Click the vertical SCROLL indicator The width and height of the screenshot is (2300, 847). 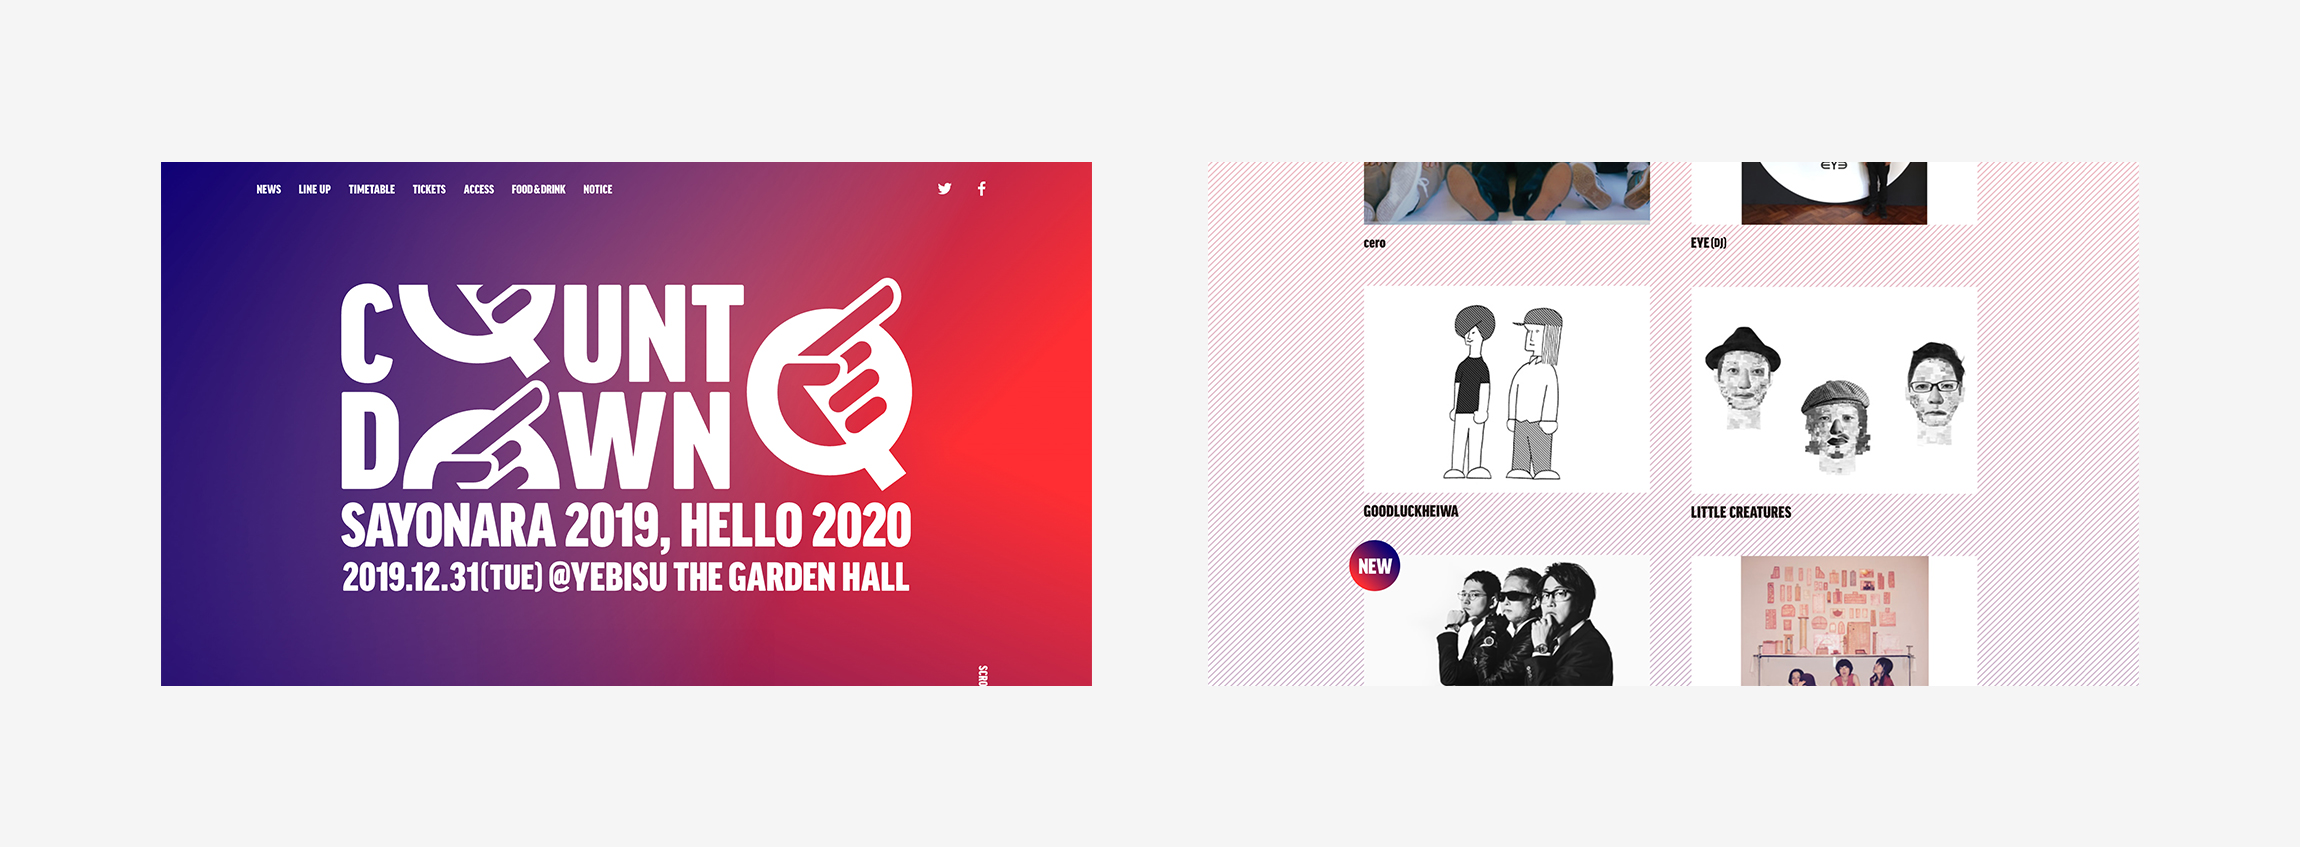tap(982, 675)
